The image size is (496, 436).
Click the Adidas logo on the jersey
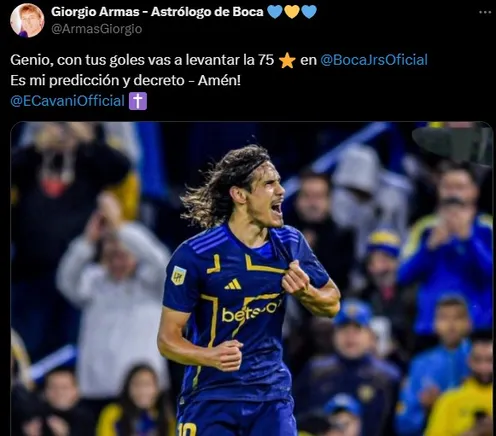click(x=233, y=284)
